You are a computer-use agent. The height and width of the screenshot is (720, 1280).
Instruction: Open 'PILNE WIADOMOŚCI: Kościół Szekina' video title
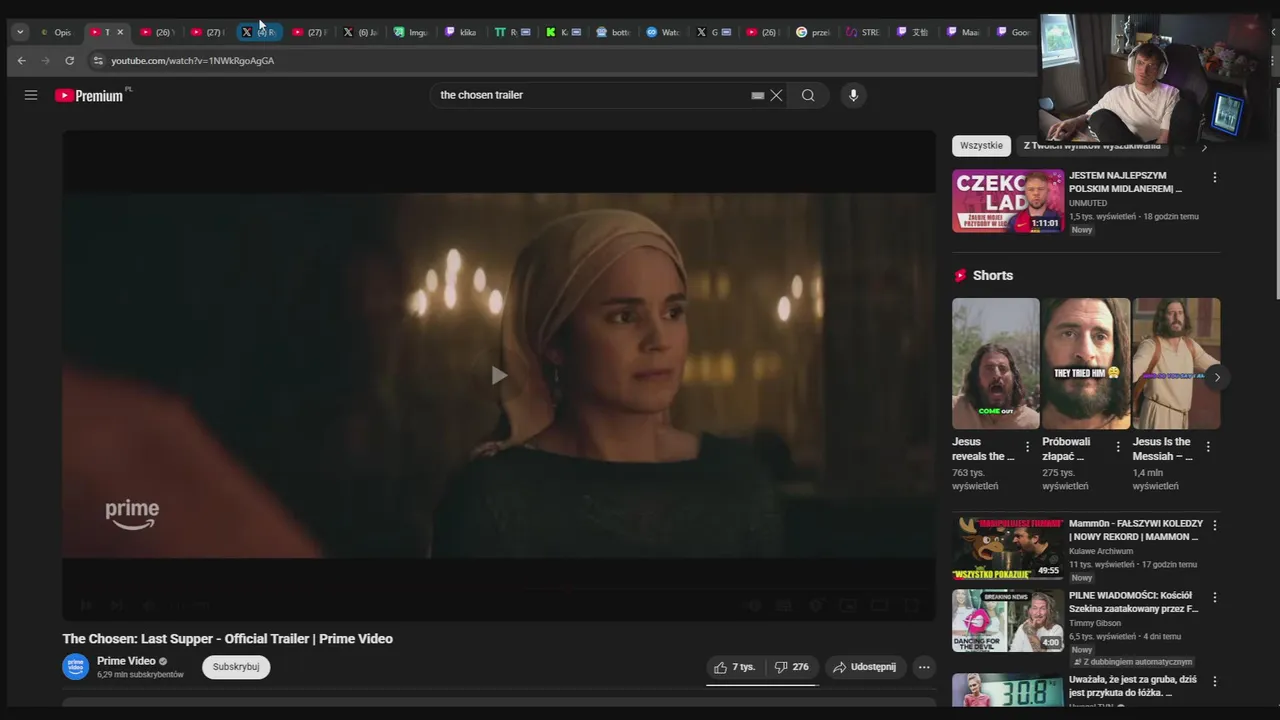1133,602
